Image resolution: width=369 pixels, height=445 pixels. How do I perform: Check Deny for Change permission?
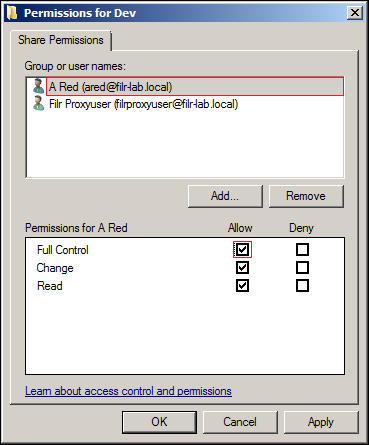[302, 268]
